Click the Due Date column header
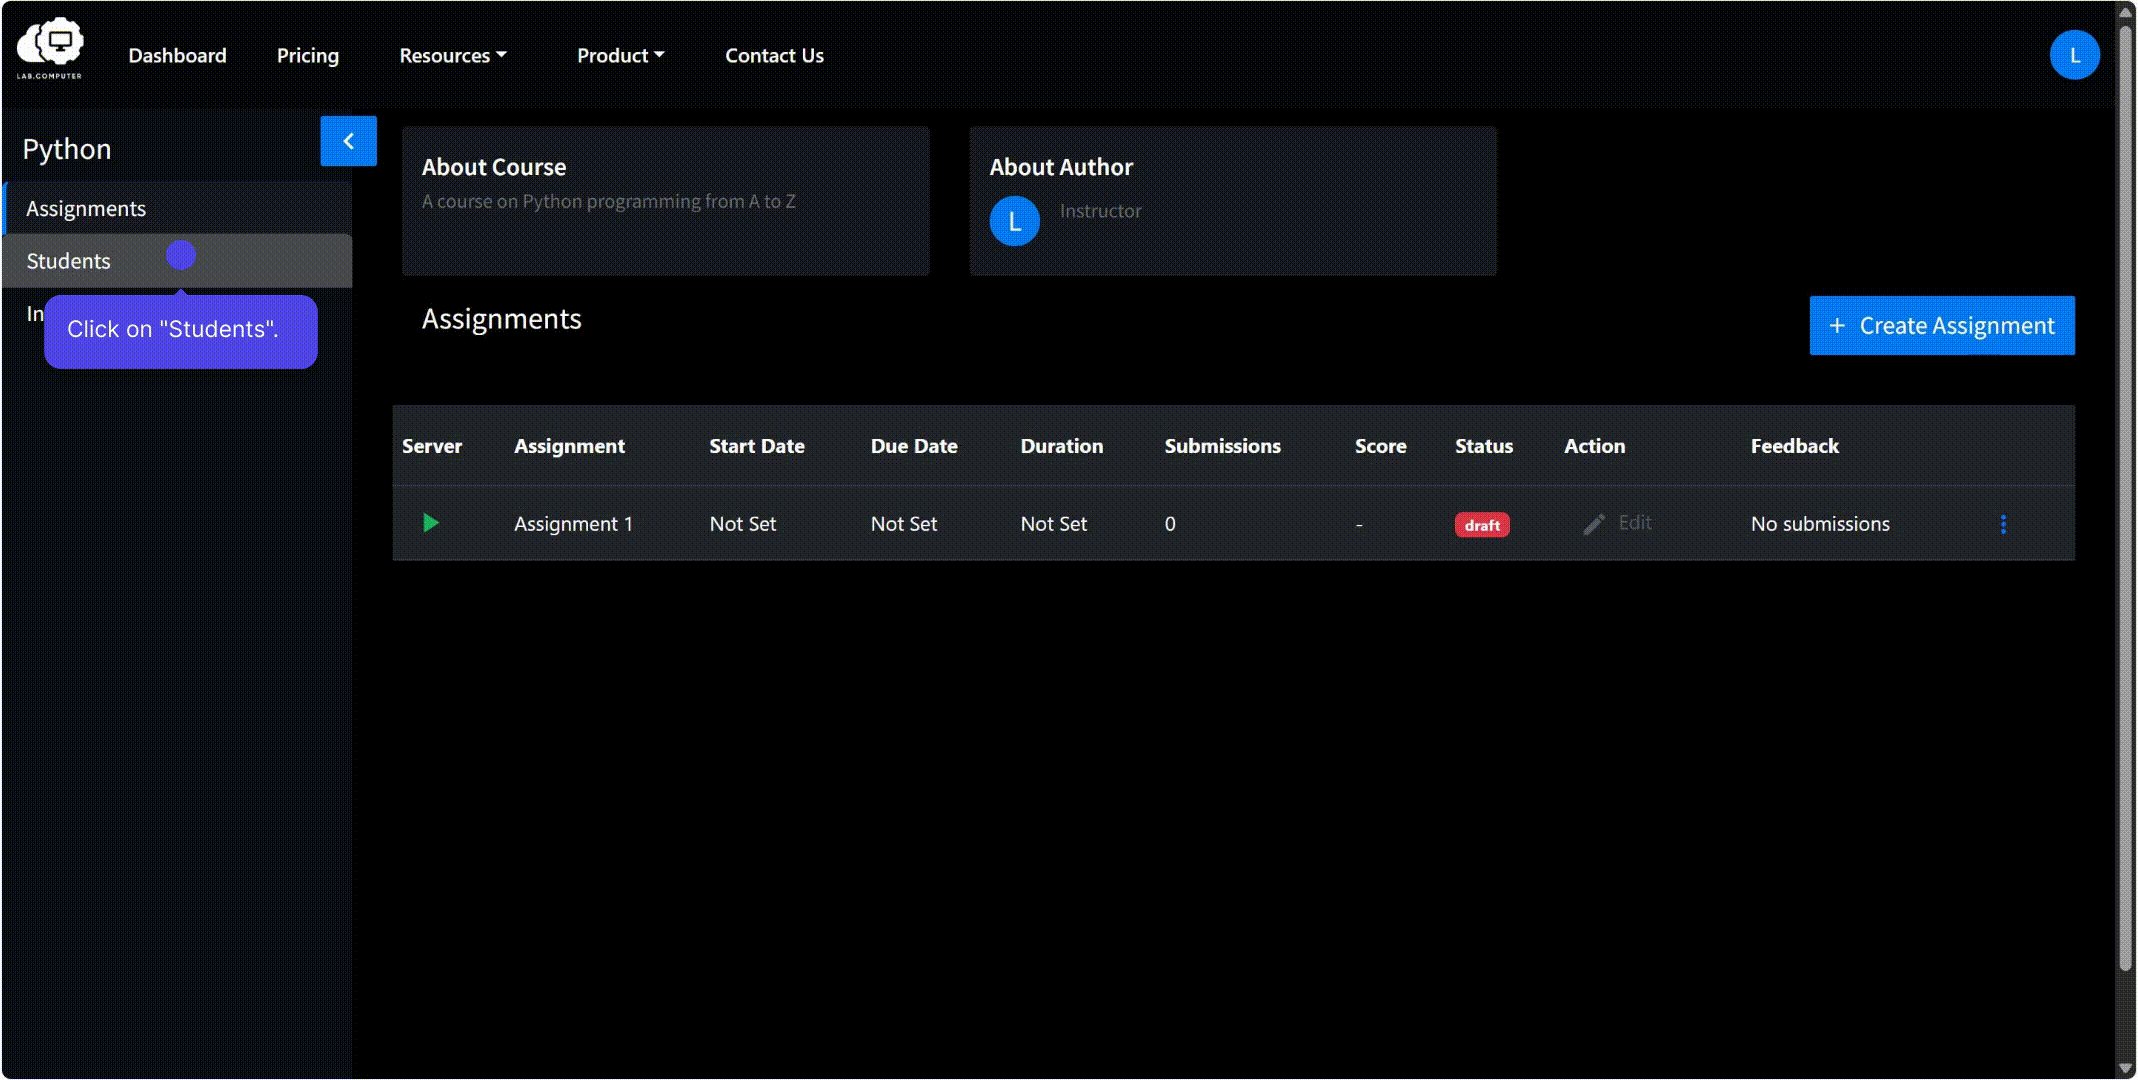 [x=914, y=446]
